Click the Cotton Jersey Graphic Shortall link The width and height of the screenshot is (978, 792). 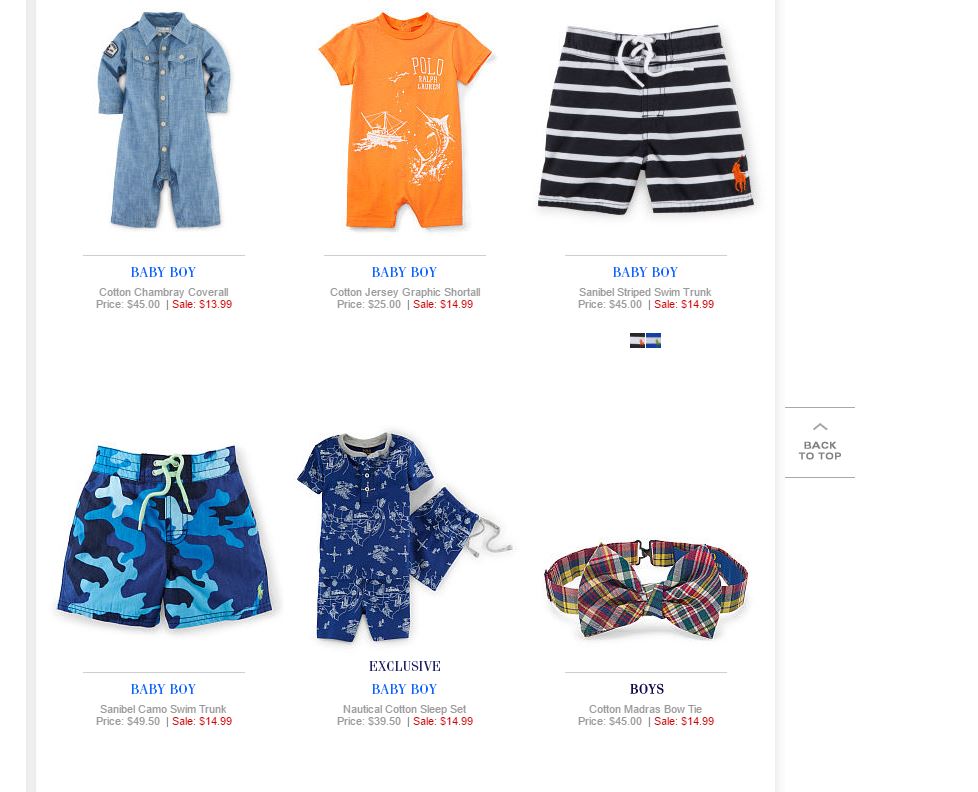pos(405,292)
